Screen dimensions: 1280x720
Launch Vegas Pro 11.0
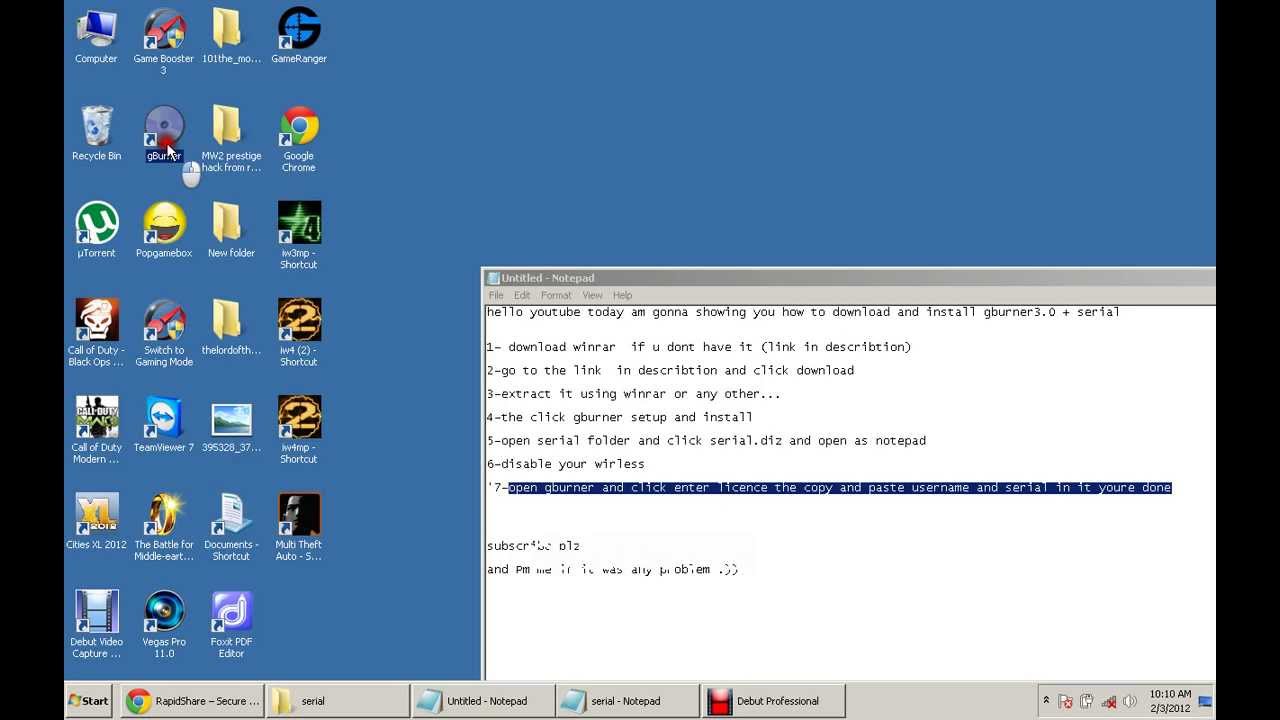[163, 612]
